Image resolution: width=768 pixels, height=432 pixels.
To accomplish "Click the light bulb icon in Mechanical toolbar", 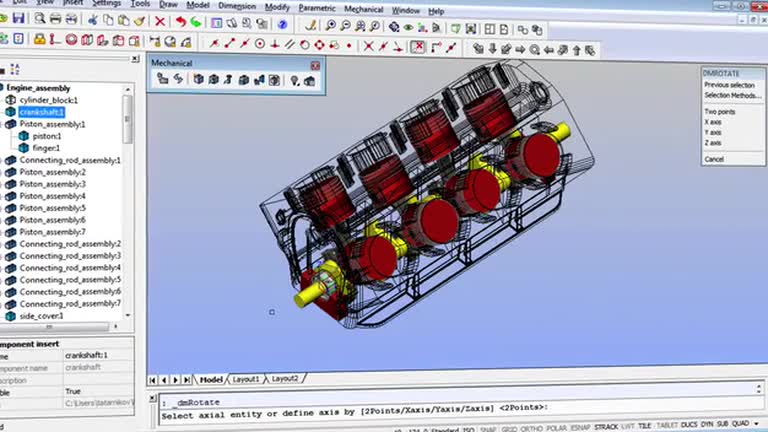I will coord(295,79).
